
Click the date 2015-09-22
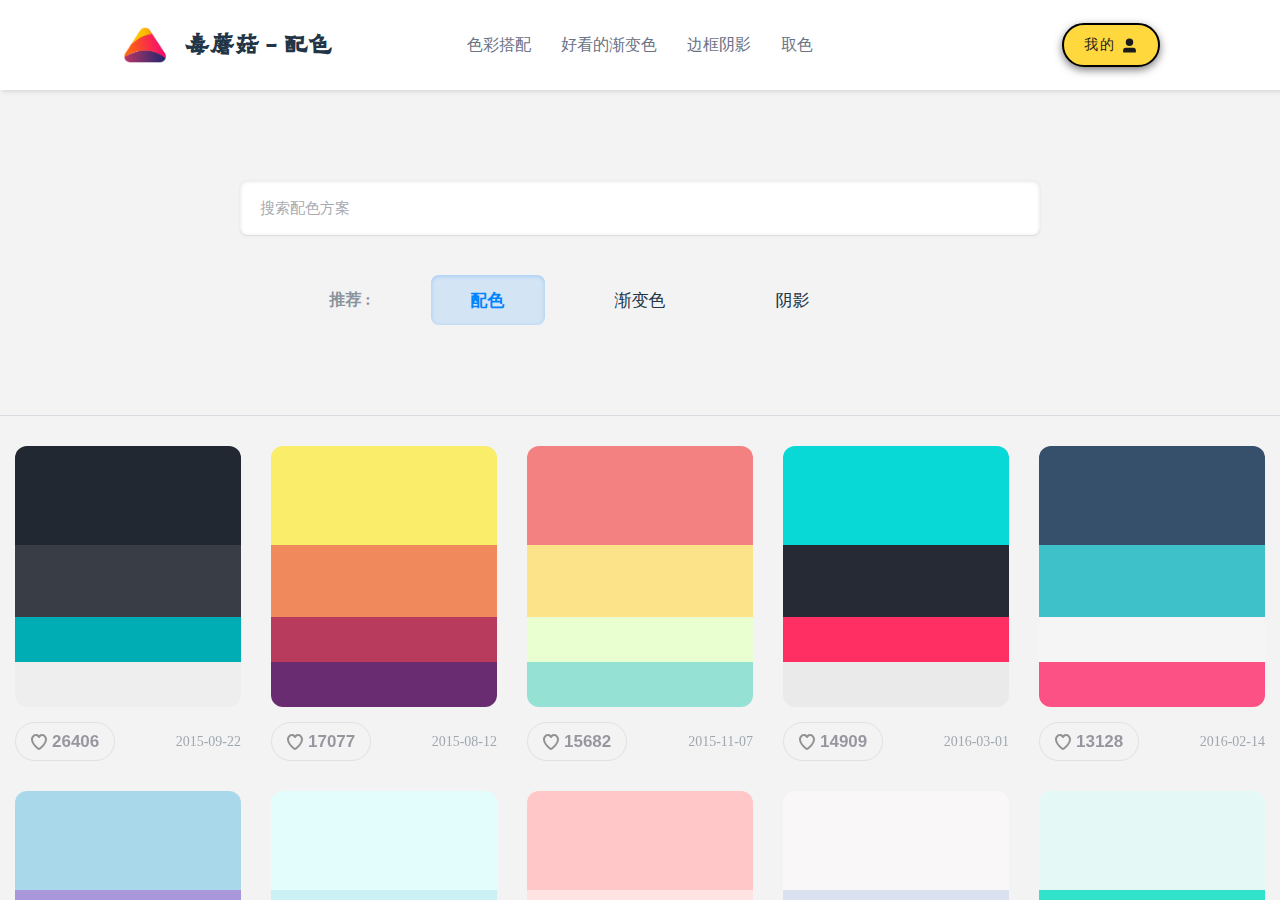click(208, 742)
